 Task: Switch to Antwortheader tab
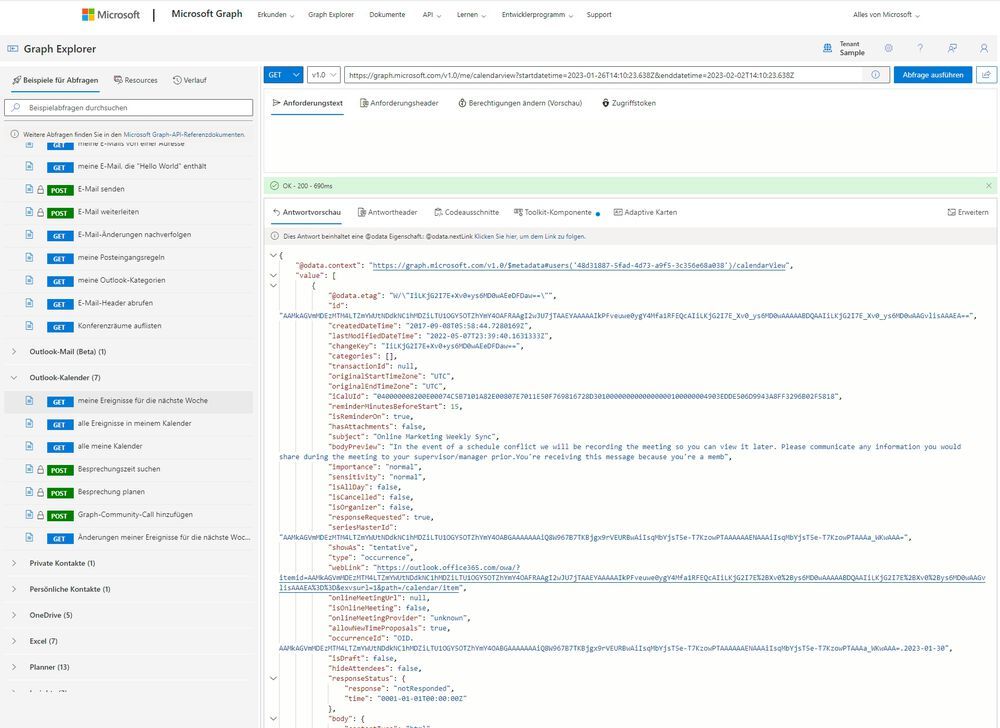click(x=387, y=212)
